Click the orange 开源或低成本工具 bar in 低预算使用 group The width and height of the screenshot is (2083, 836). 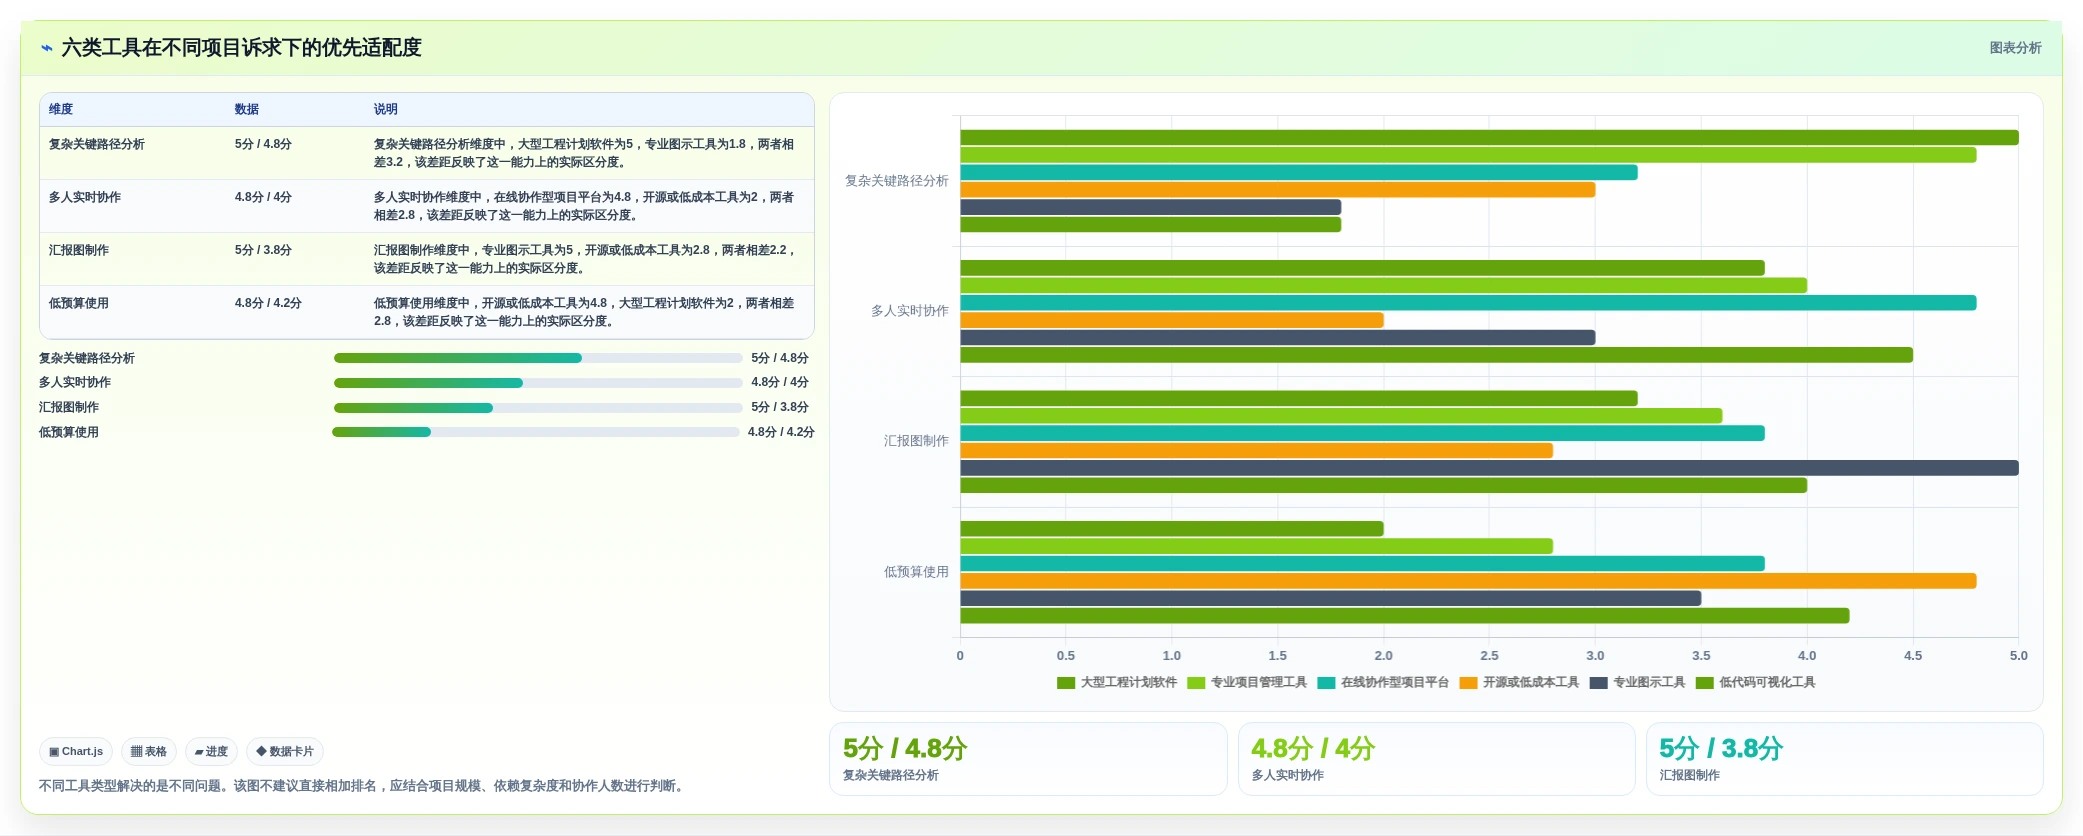pyautogui.click(x=1468, y=581)
